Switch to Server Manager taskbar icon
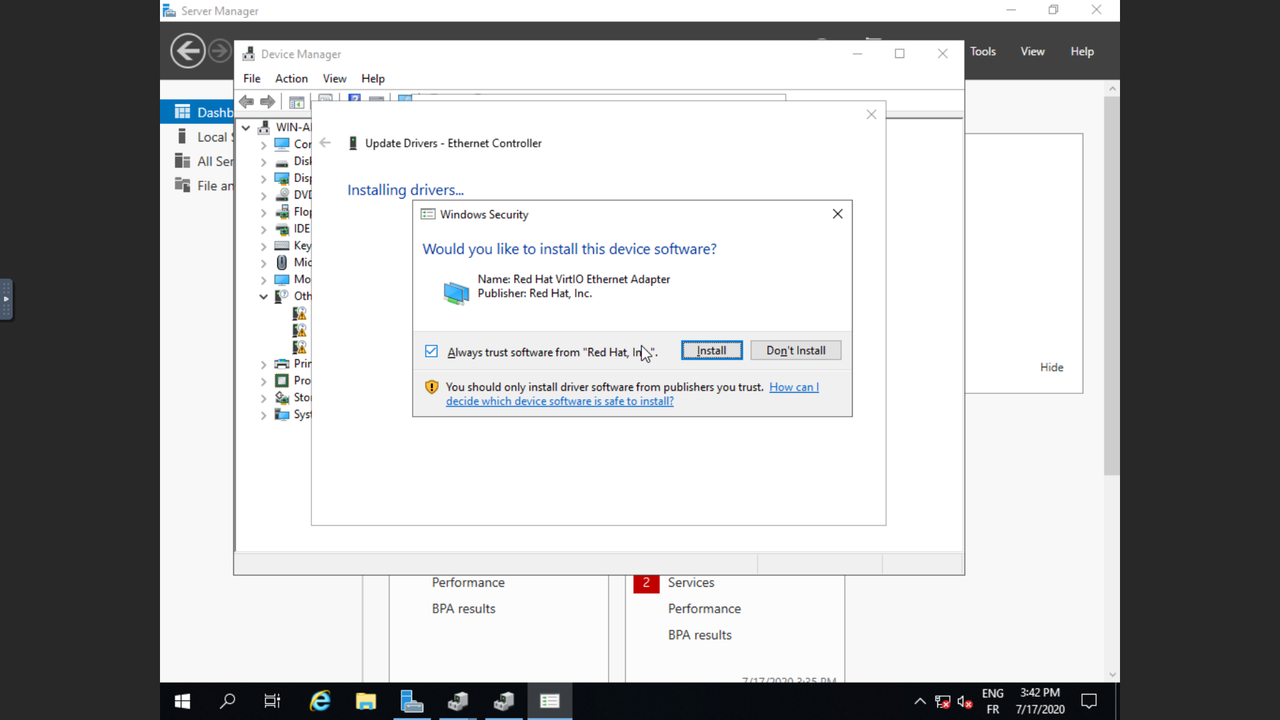Viewport: 1280px width, 720px height. click(x=412, y=701)
